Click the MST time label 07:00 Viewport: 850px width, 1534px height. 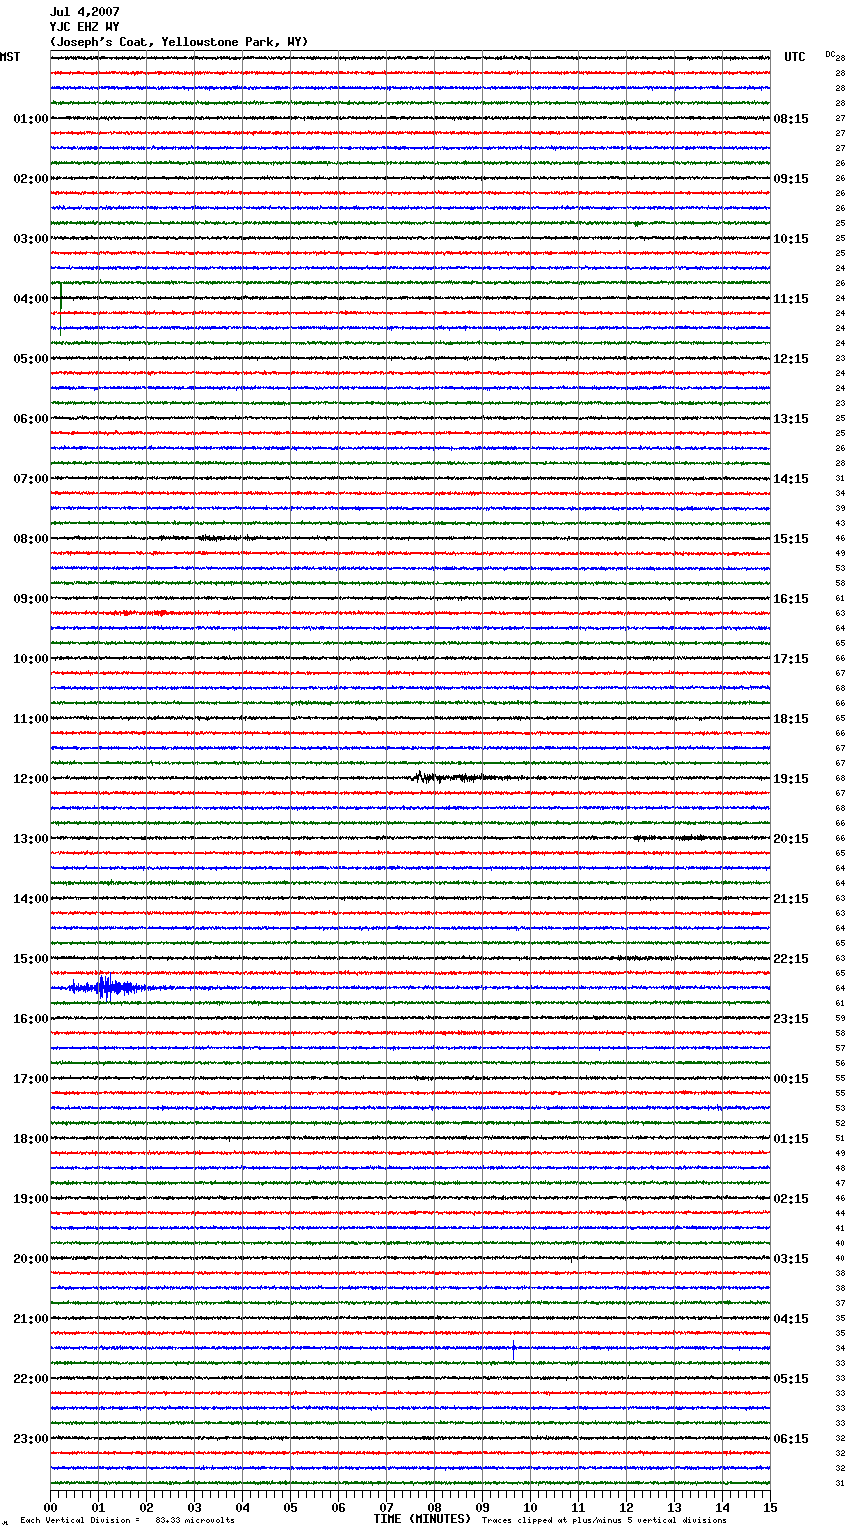(31, 479)
